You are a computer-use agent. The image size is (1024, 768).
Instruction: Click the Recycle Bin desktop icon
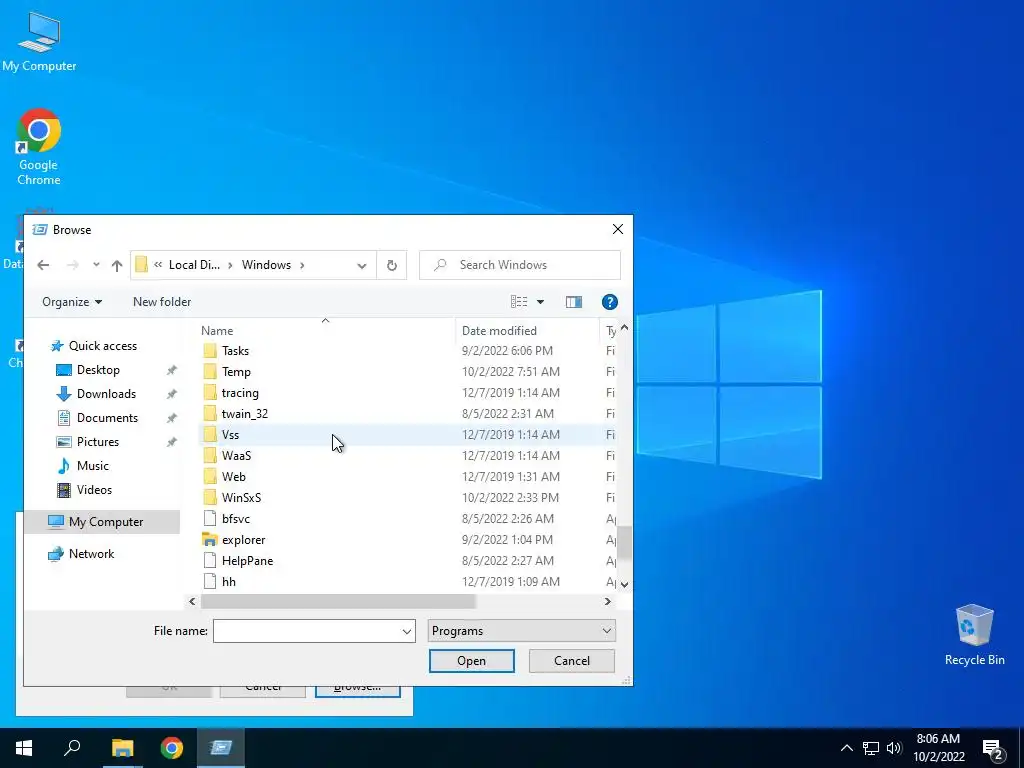tap(974, 635)
